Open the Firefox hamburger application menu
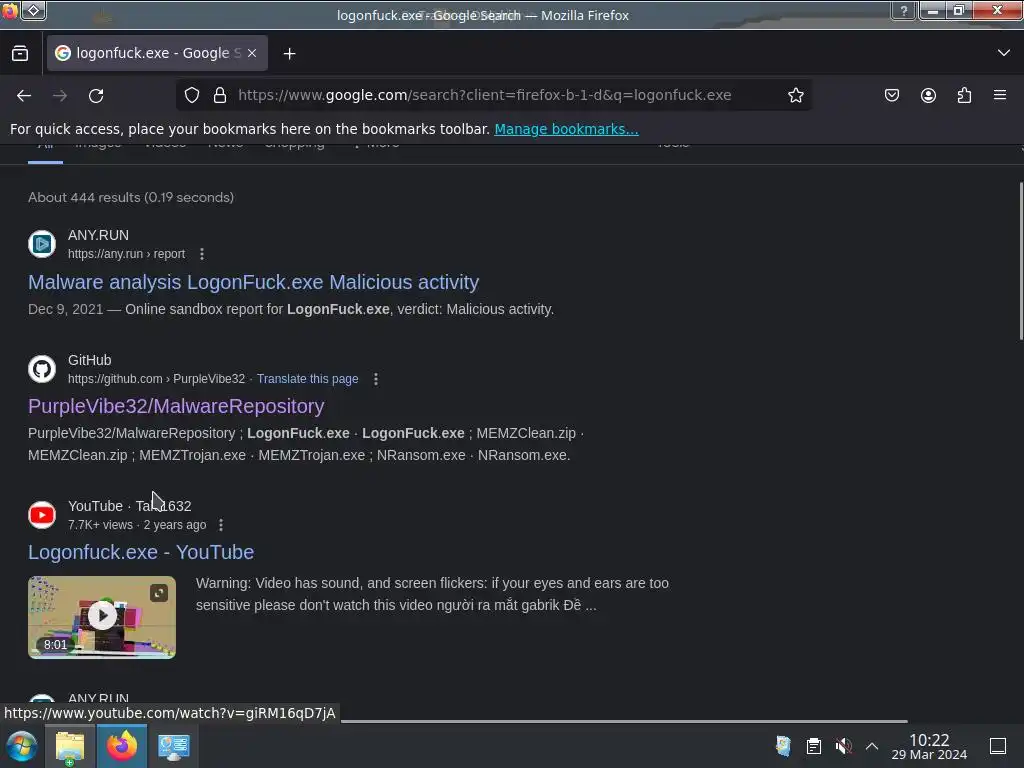 click(x=1000, y=95)
